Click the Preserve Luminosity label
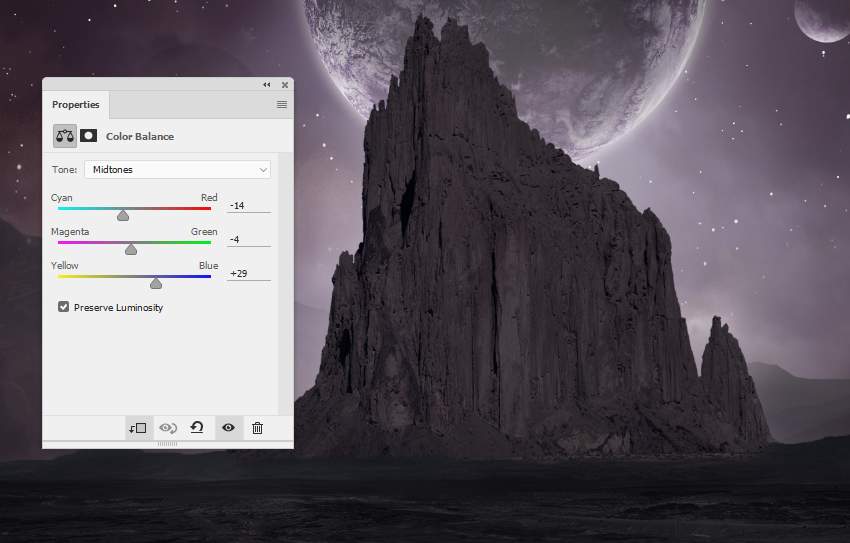The image size is (850, 543). click(119, 308)
